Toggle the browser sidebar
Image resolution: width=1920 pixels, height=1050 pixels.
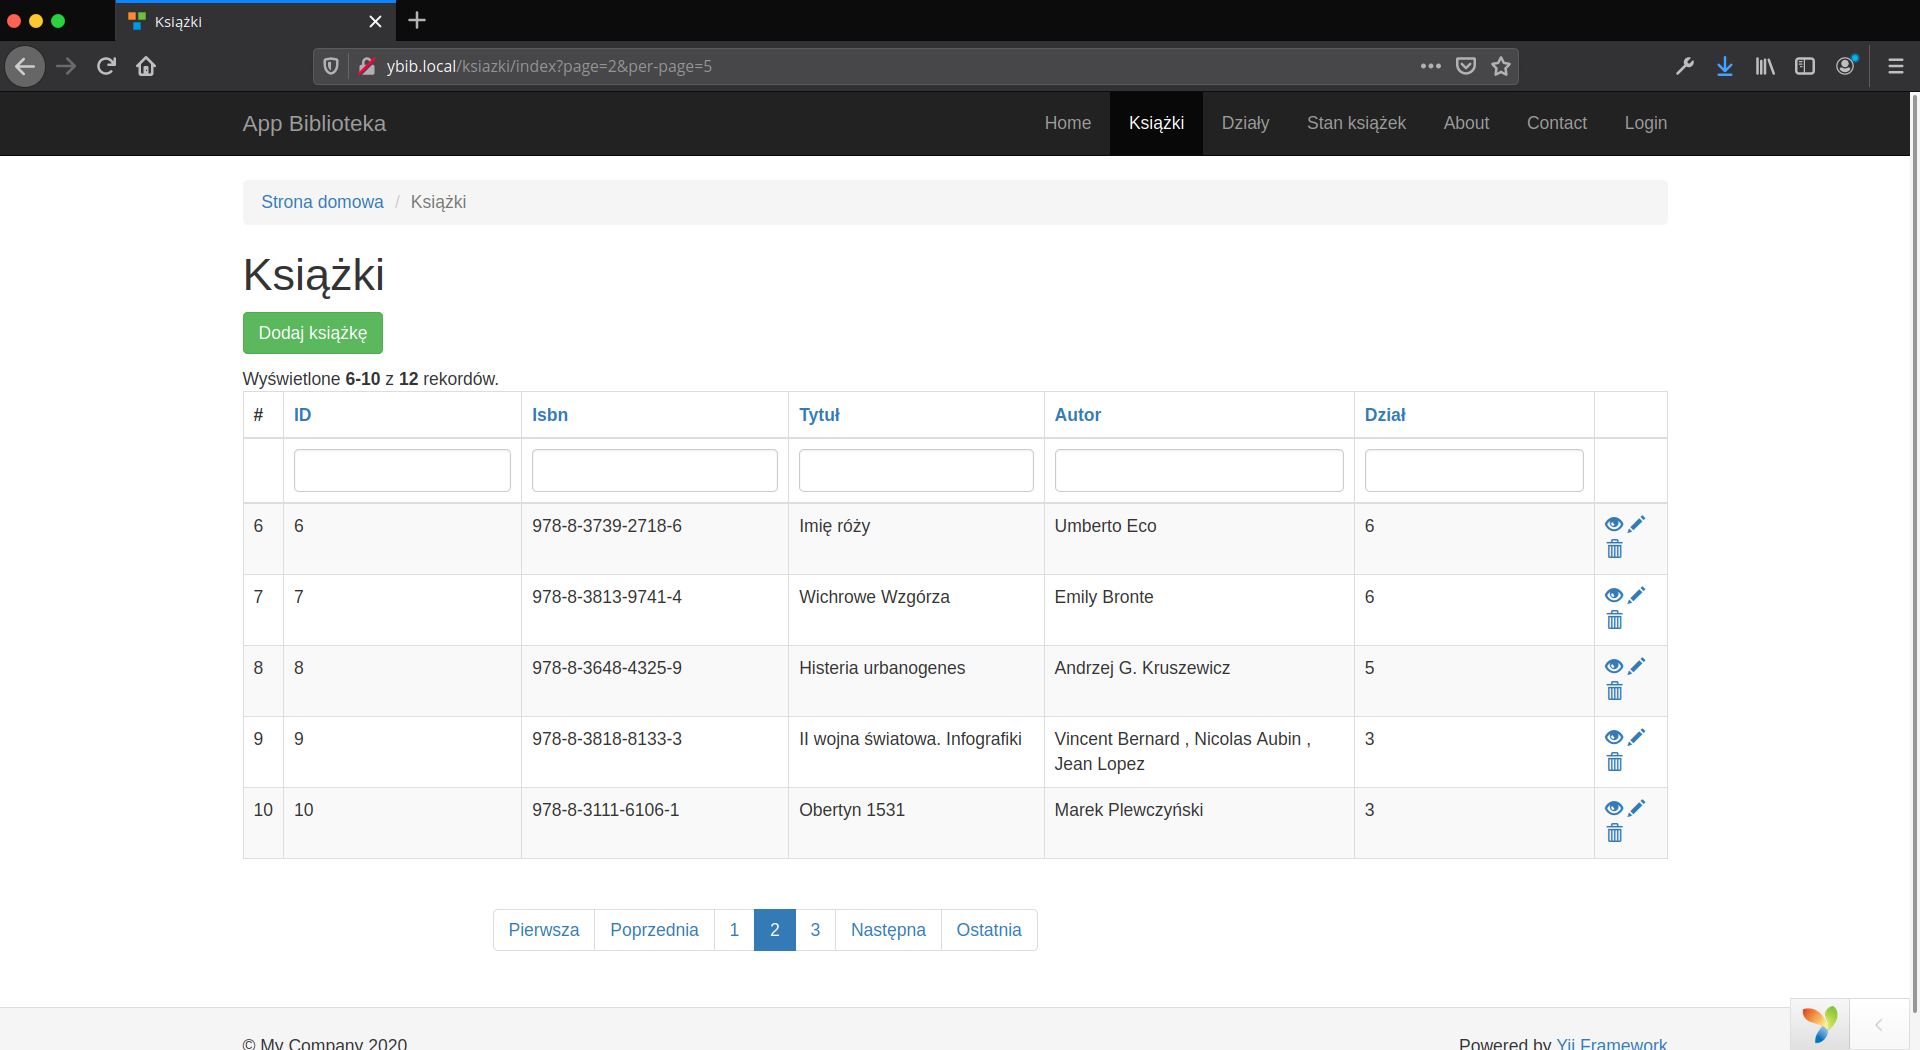click(1805, 66)
